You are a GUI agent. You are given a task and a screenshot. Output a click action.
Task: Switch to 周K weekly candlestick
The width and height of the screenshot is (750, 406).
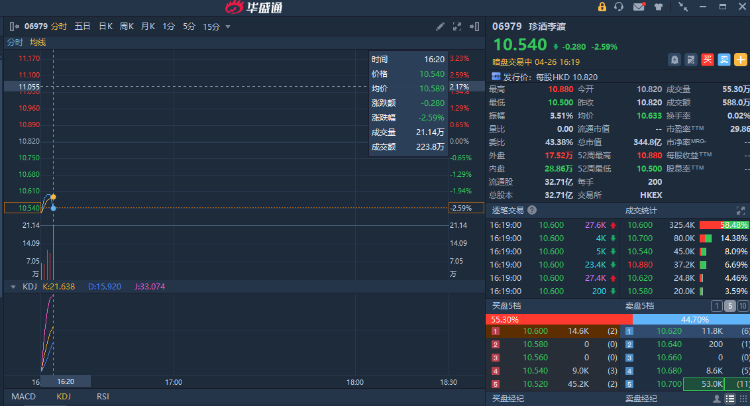click(x=127, y=26)
